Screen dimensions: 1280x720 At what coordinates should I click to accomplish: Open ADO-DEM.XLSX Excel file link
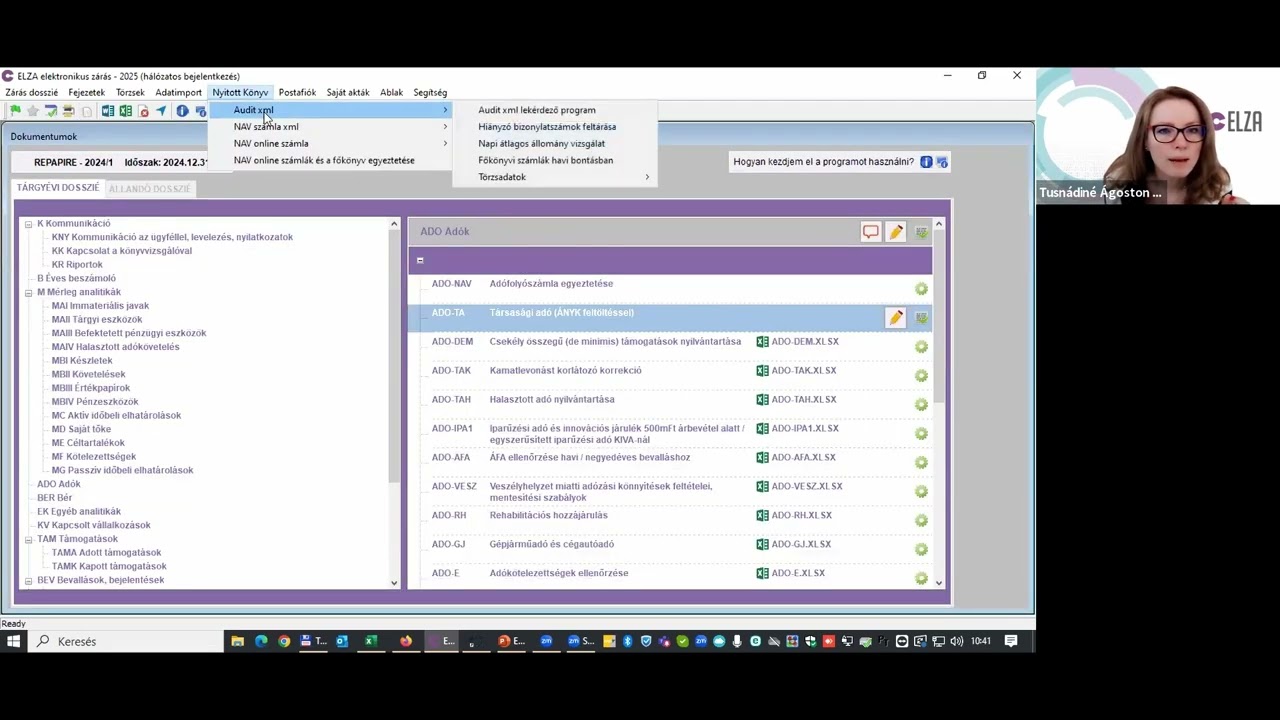click(x=796, y=342)
